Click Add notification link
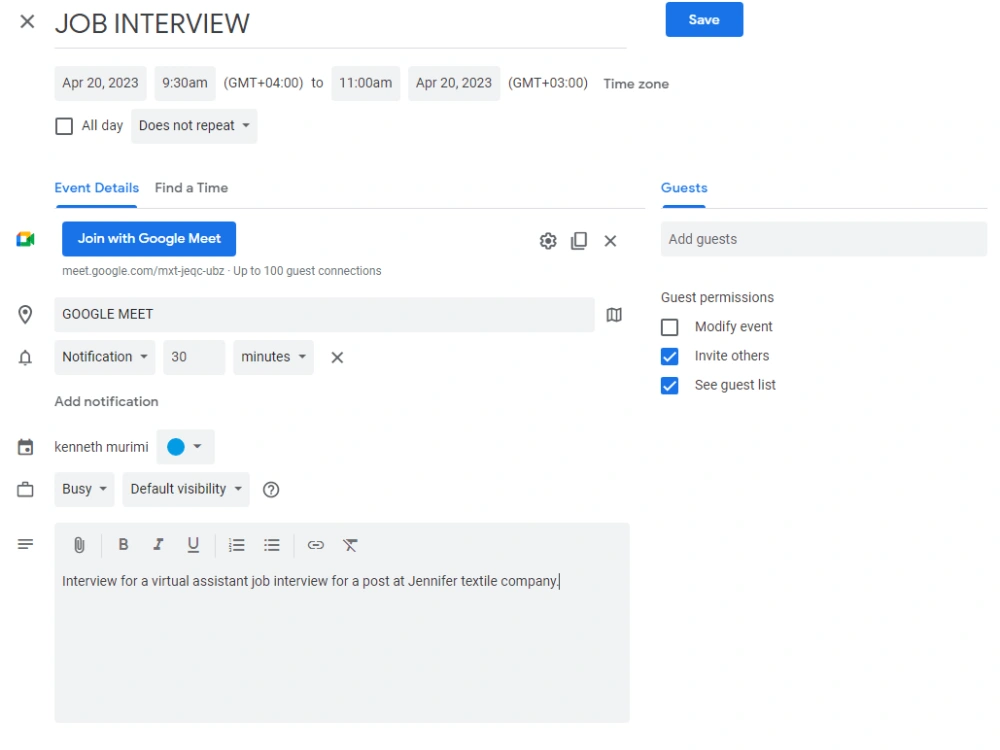1000x750 pixels. click(x=107, y=402)
